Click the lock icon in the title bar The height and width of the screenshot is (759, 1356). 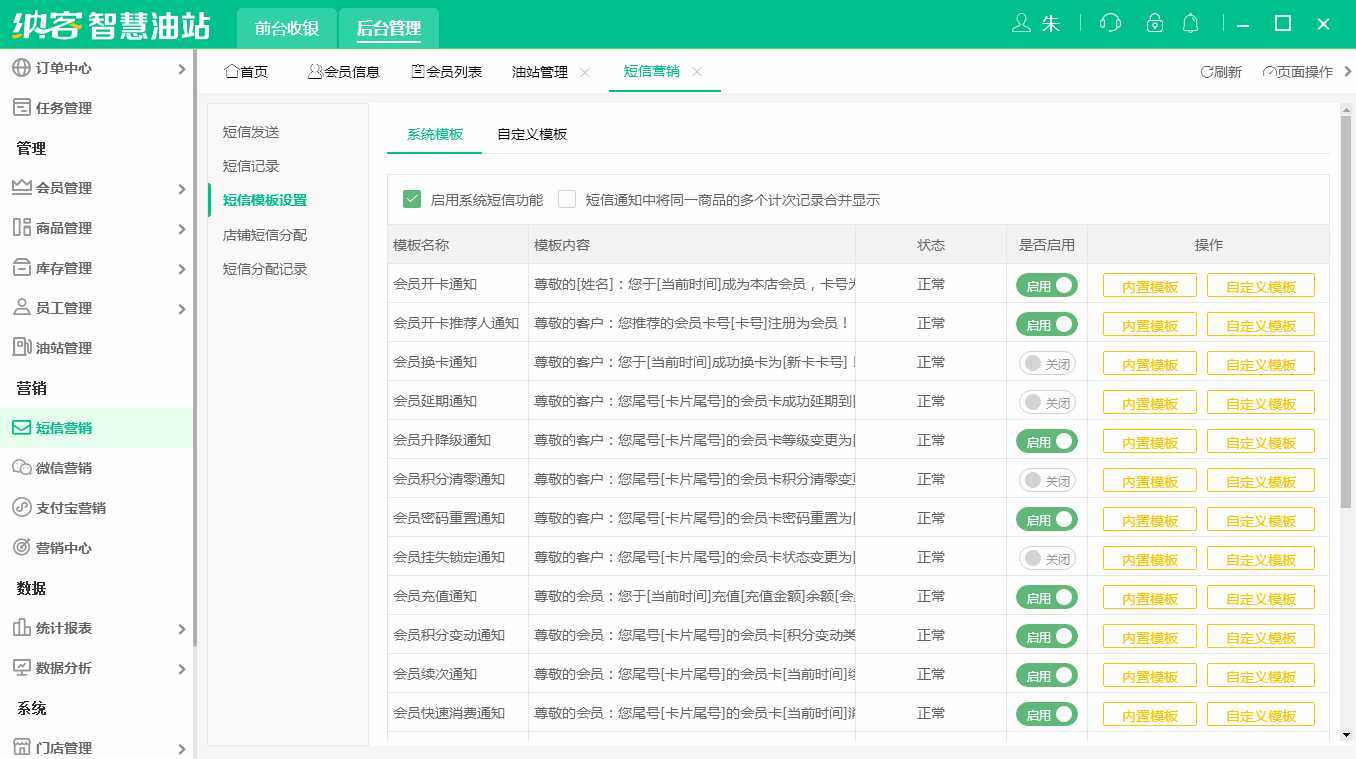click(x=1154, y=23)
